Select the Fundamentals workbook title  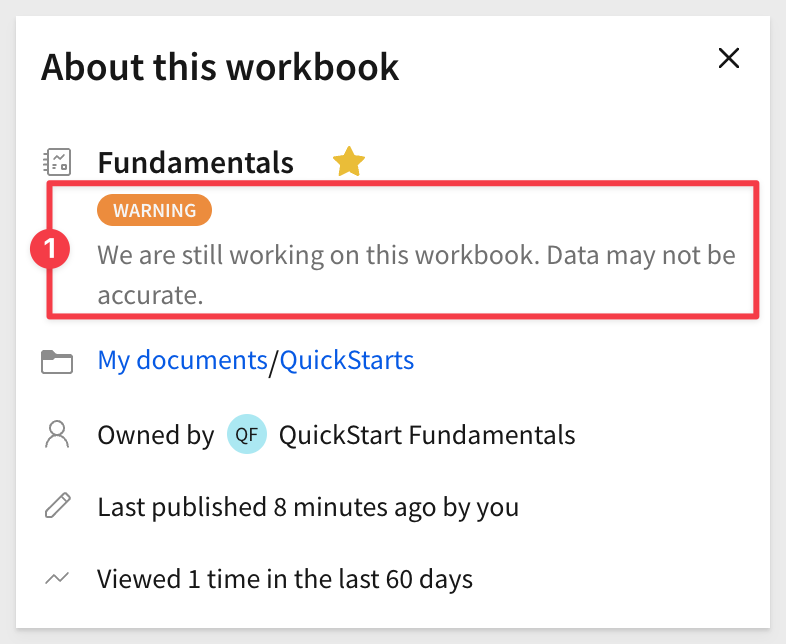[195, 162]
